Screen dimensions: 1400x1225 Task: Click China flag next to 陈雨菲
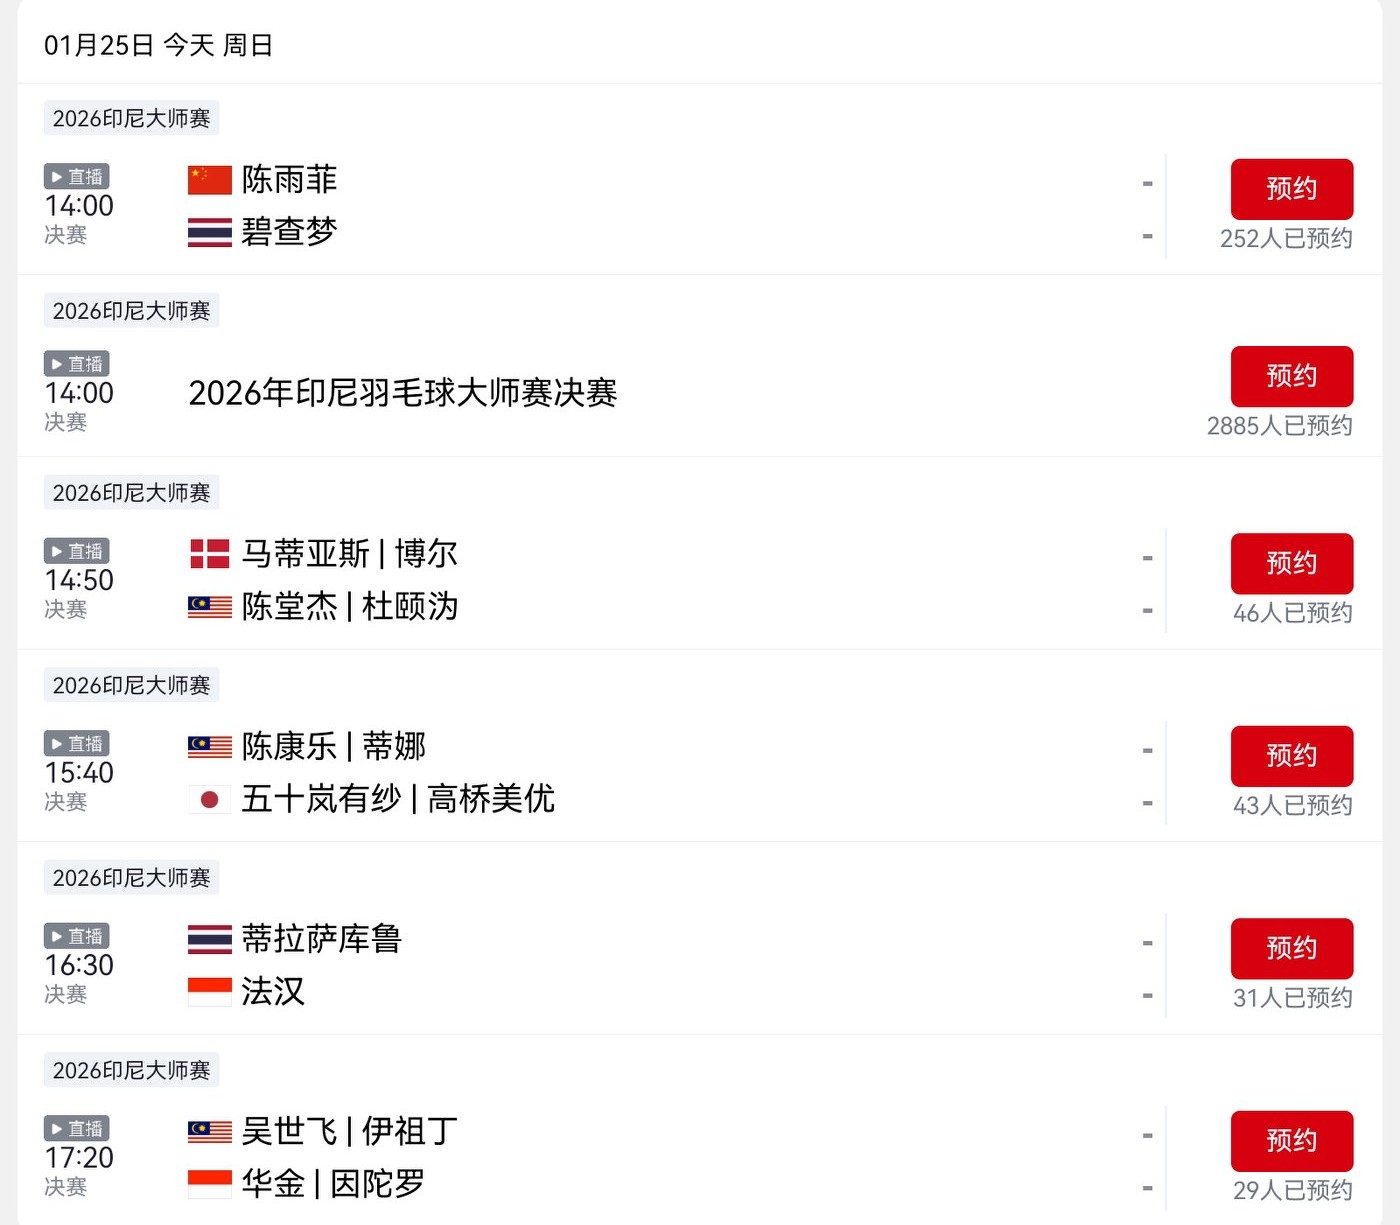click(209, 180)
